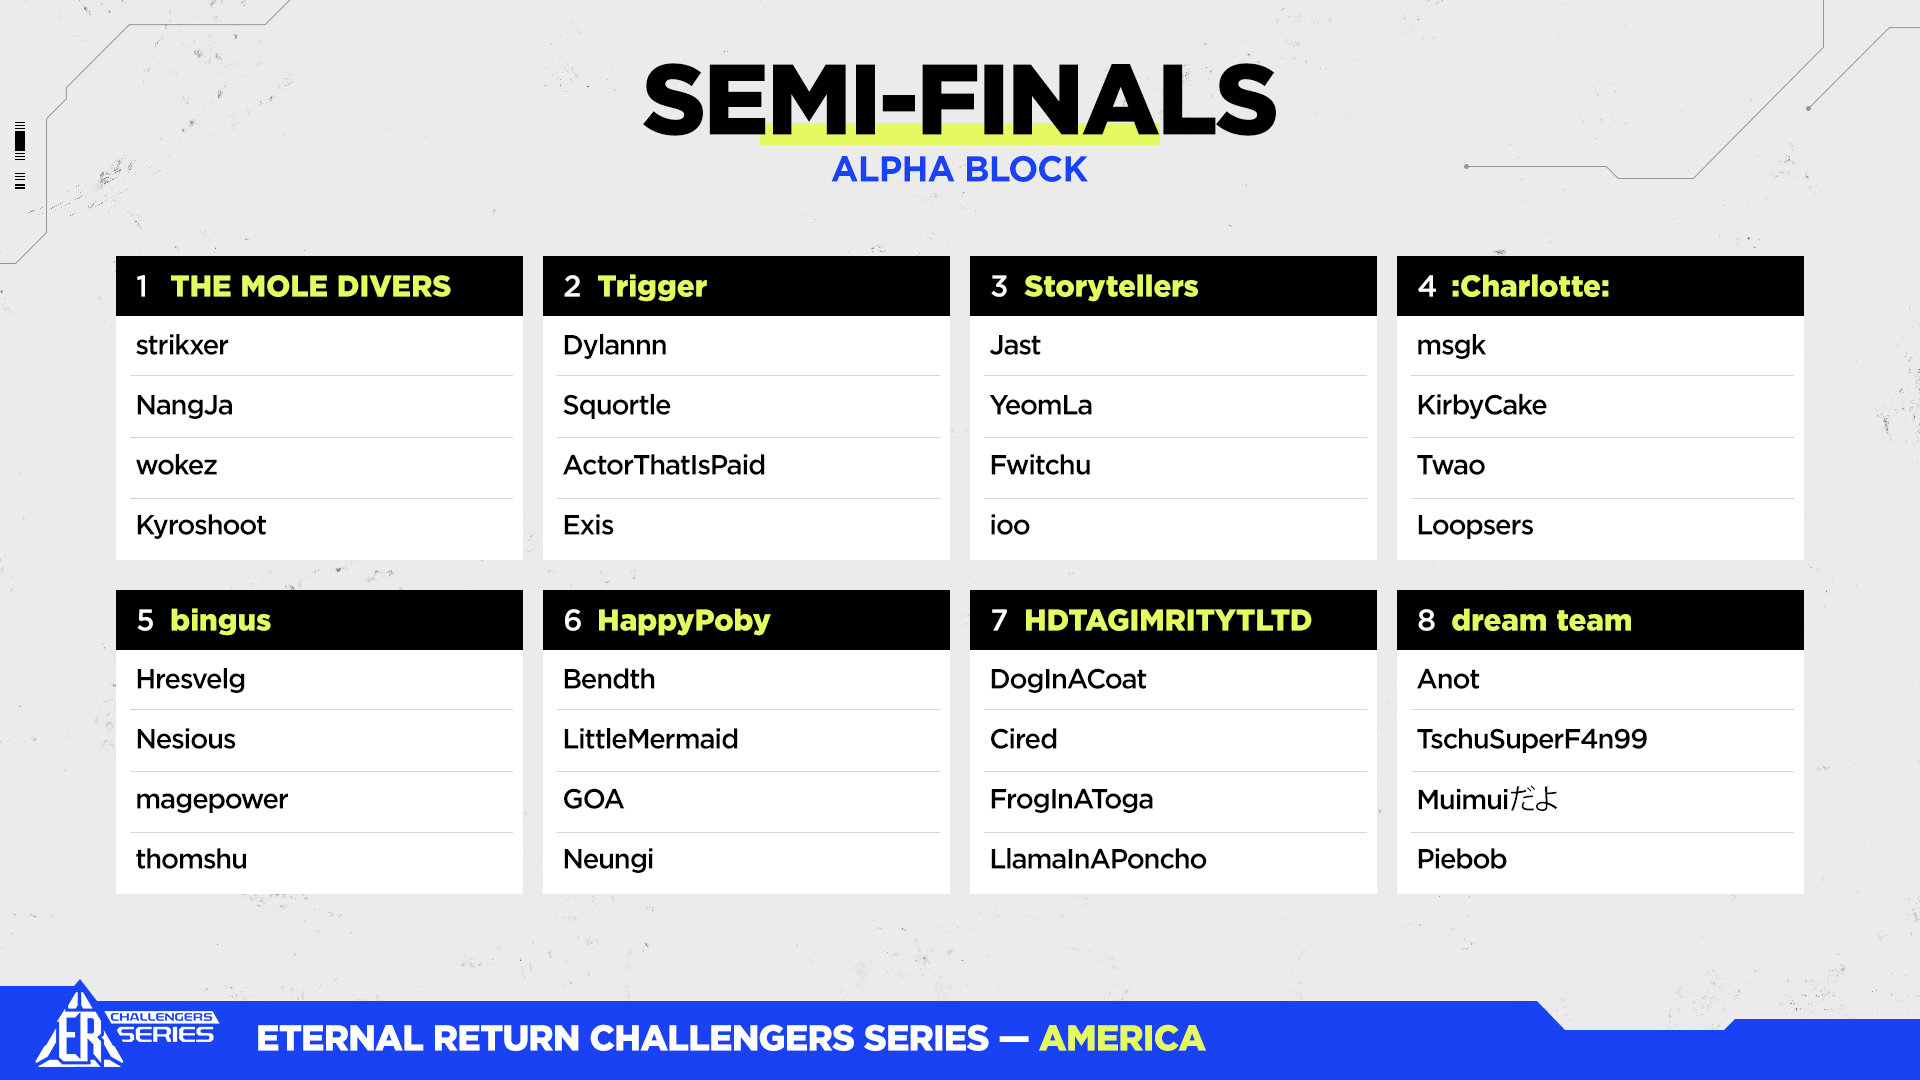Open the HDTAGIMRITYTLTD team header
The width and height of the screenshot is (1920, 1080).
(1167, 621)
